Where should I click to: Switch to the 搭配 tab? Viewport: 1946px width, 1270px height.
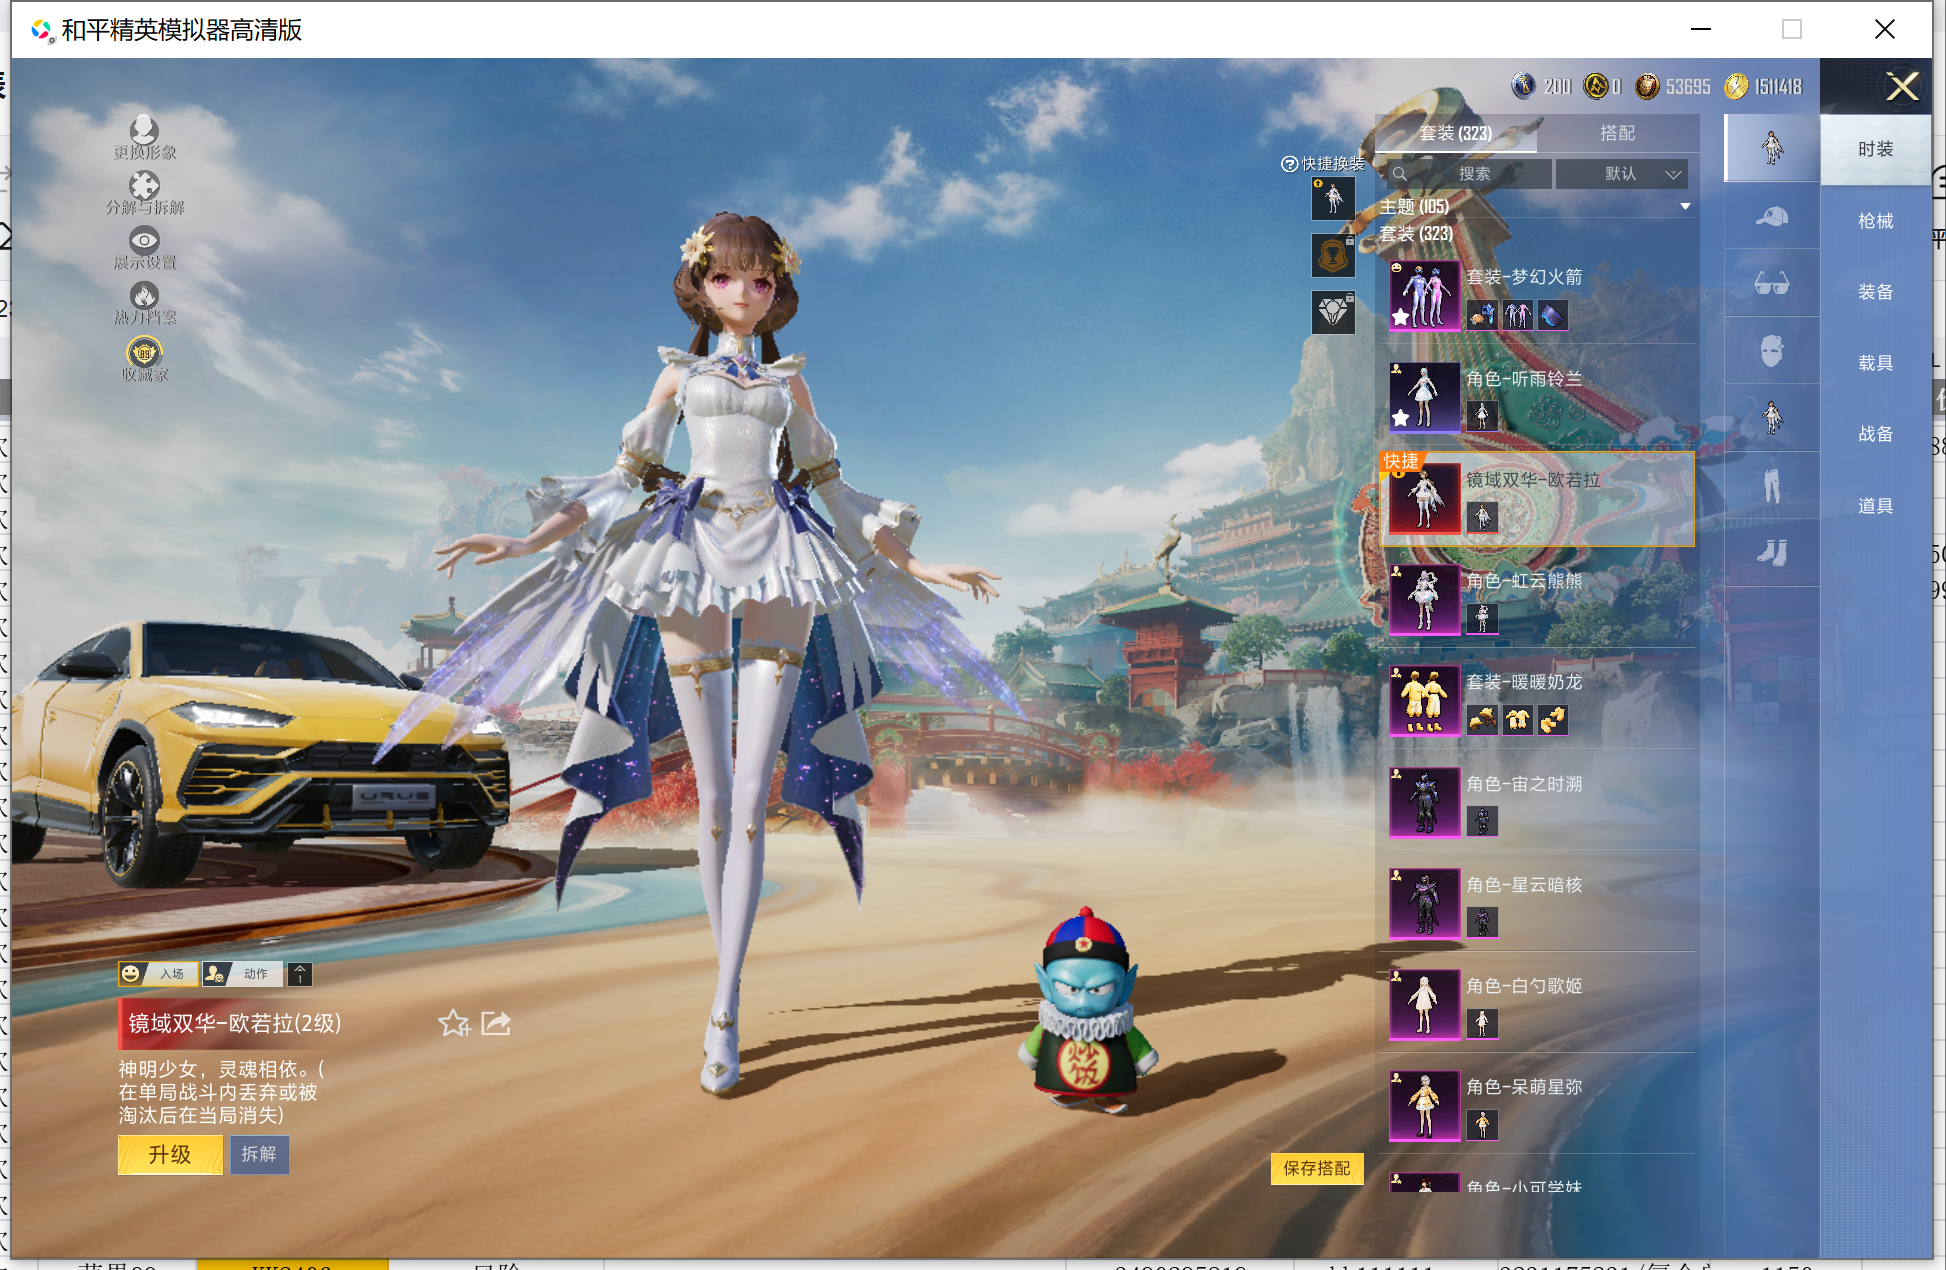coord(1617,133)
